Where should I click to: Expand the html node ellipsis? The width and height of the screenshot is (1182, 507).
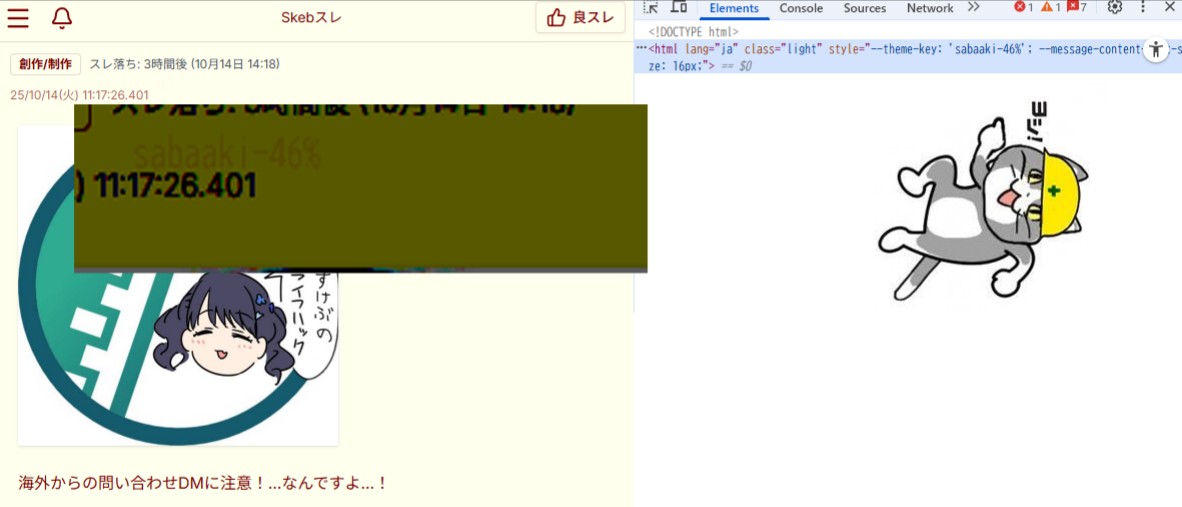tap(641, 48)
